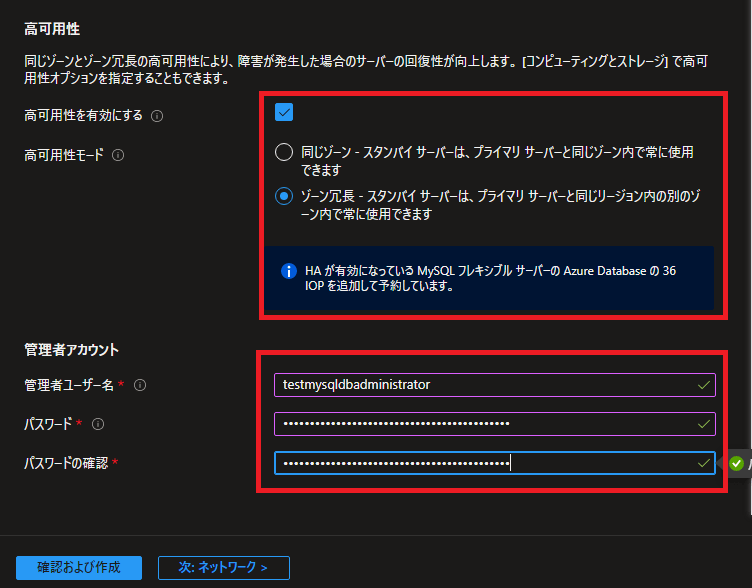Go to next step with 次: ネットワーク
Viewport: 752px width, 588px height.
(223, 567)
